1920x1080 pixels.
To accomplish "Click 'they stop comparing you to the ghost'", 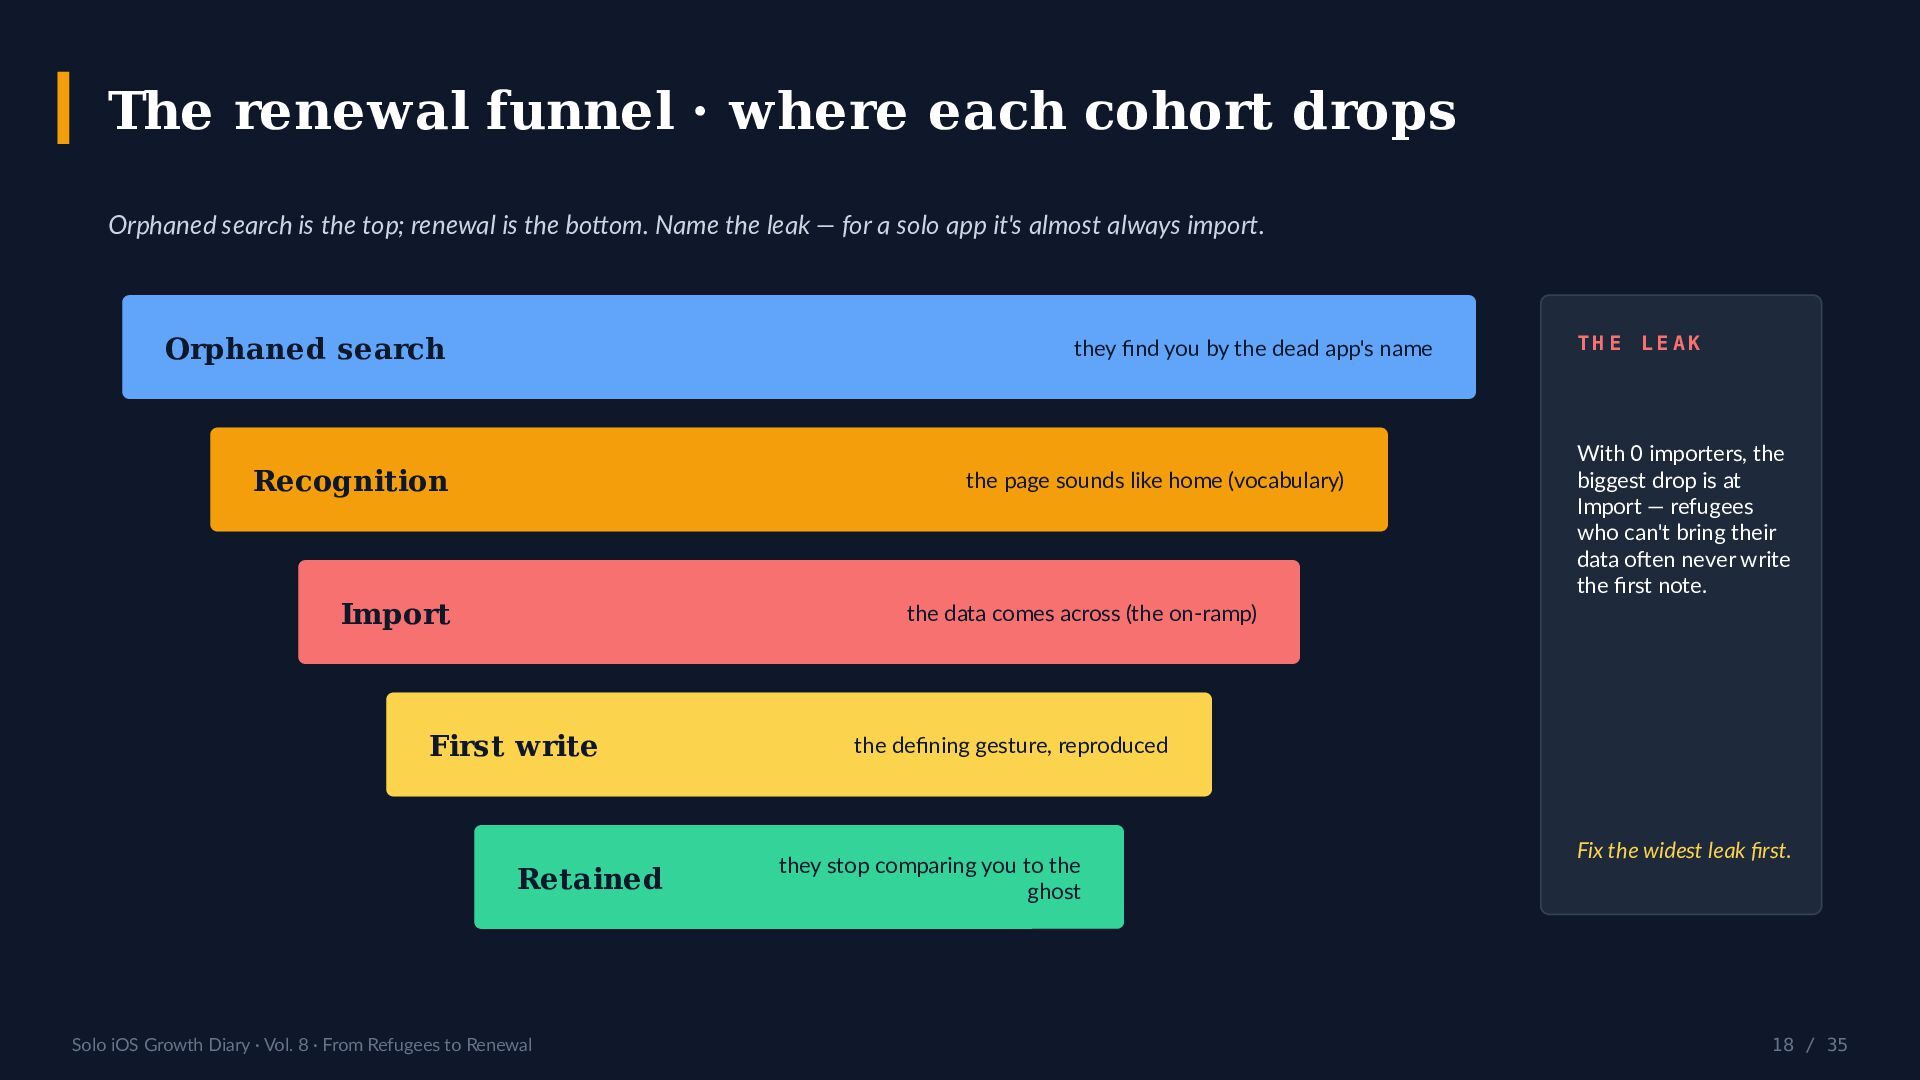I will pos(930,878).
